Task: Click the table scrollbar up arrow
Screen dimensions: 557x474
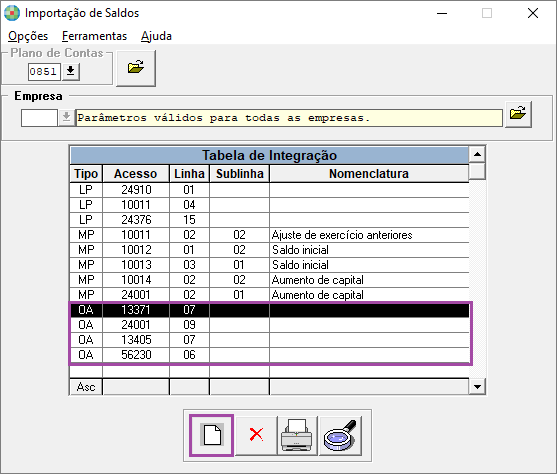Action: coord(477,154)
